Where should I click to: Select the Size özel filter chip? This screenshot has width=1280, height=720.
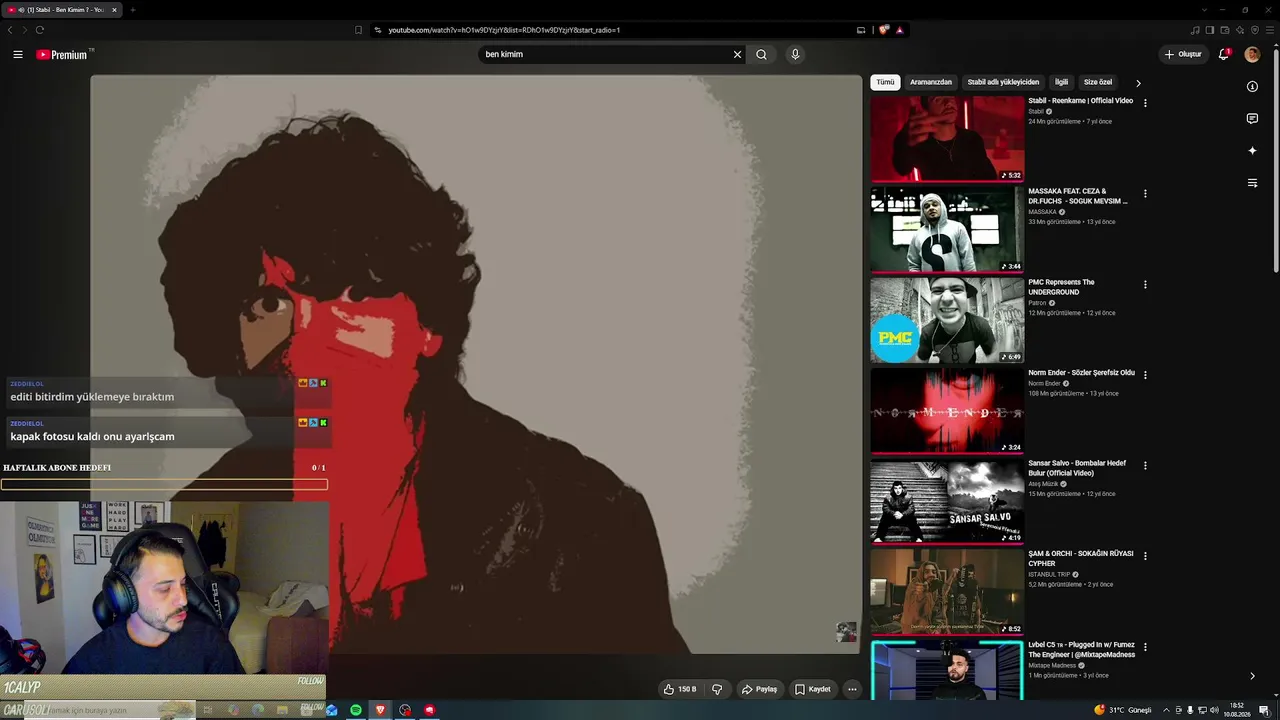click(1098, 82)
